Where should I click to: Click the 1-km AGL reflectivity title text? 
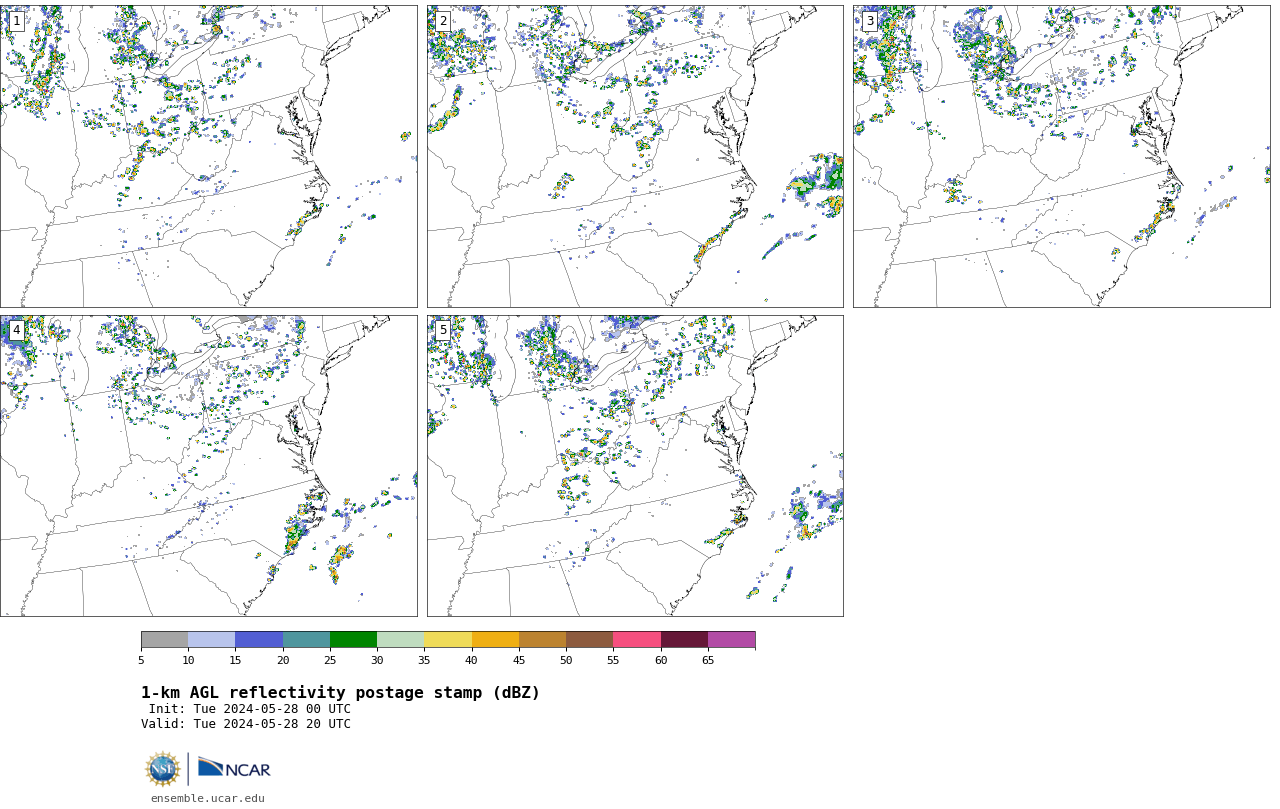click(340, 693)
